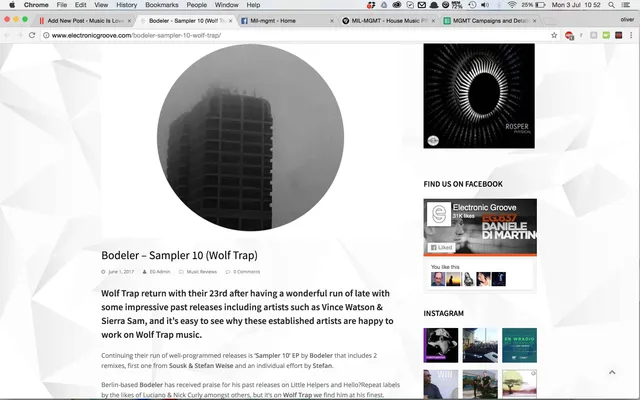Open the Bookmarks menu
640x400 pixels.
pos(162,5)
